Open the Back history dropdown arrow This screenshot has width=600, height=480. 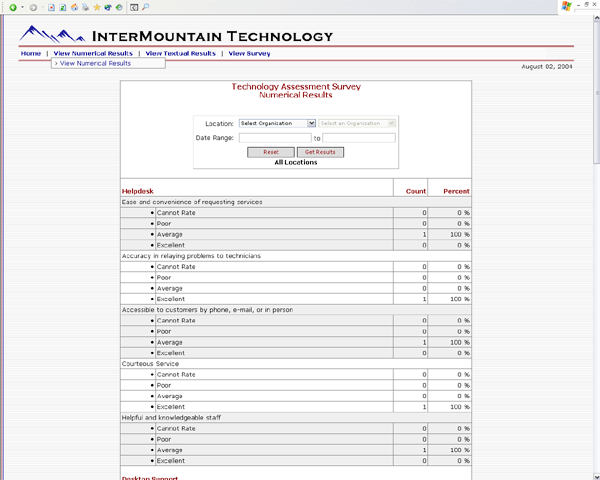[x=23, y=7]
